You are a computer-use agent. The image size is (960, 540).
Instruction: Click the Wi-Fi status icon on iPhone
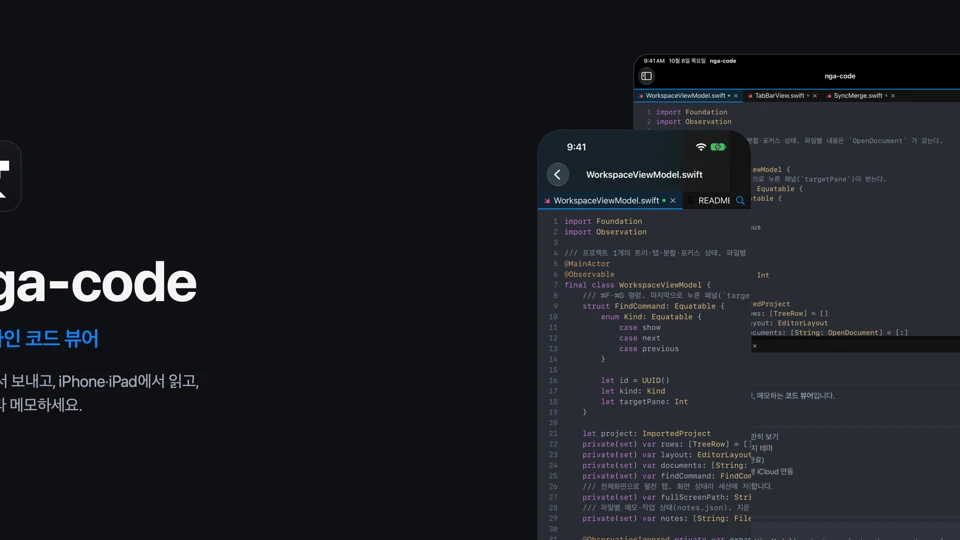701,147
